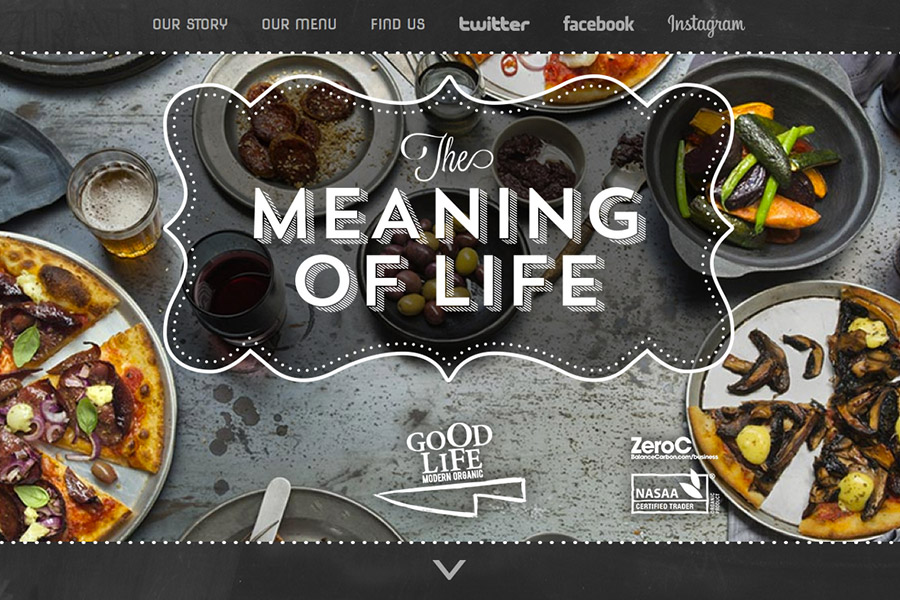Open the Our Story page
The height and width of the screenshot is (600, 900).
(x=190, y=24)
